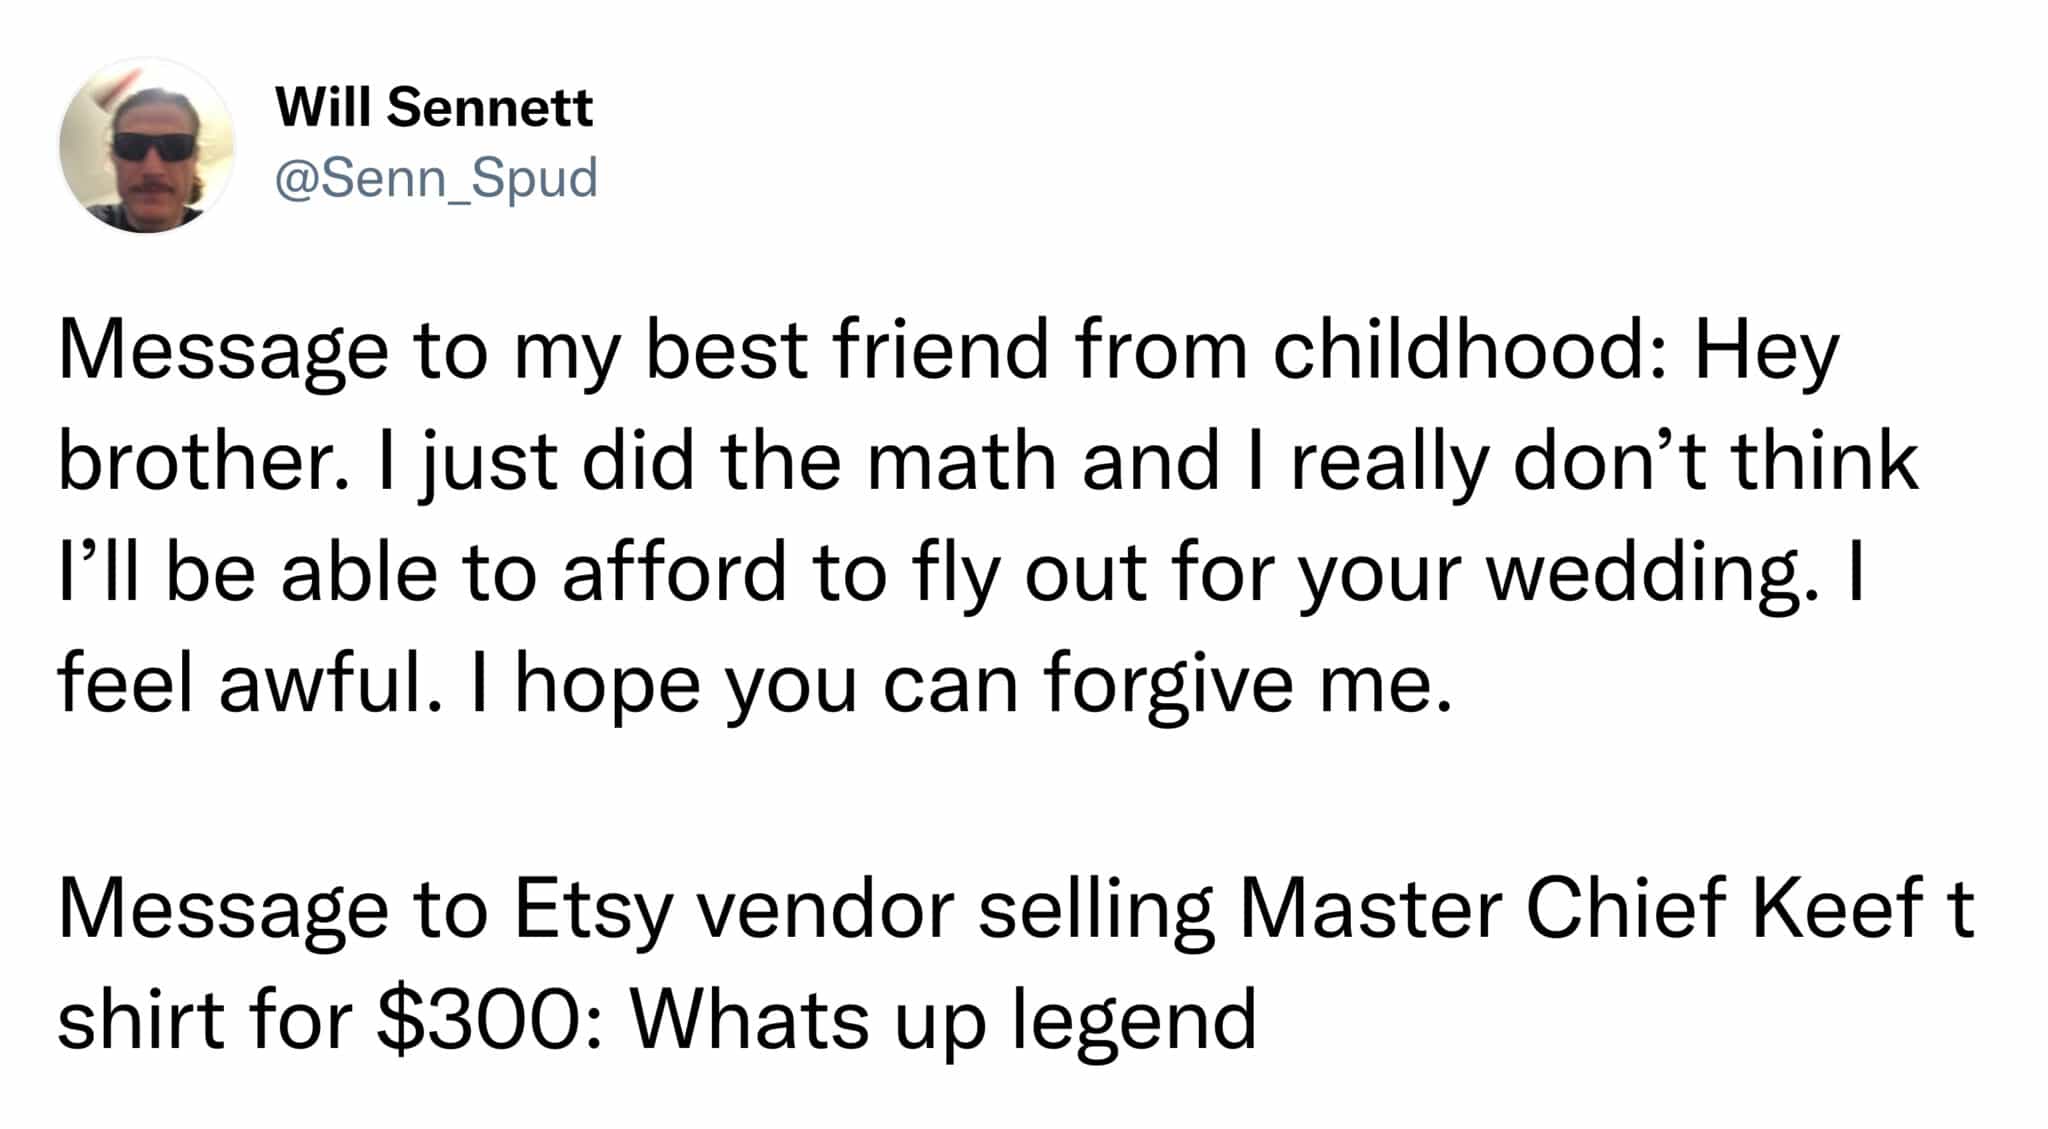Viewport: 2048px width, 1129px height.
Task: Click the word "shirt" on the last line
Action: click(141, 1019)
